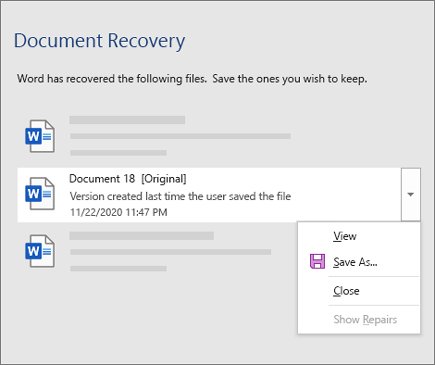Screen dimensions: 435x365
Task: Click the Document Recovery heading
Action: point(99,41)
